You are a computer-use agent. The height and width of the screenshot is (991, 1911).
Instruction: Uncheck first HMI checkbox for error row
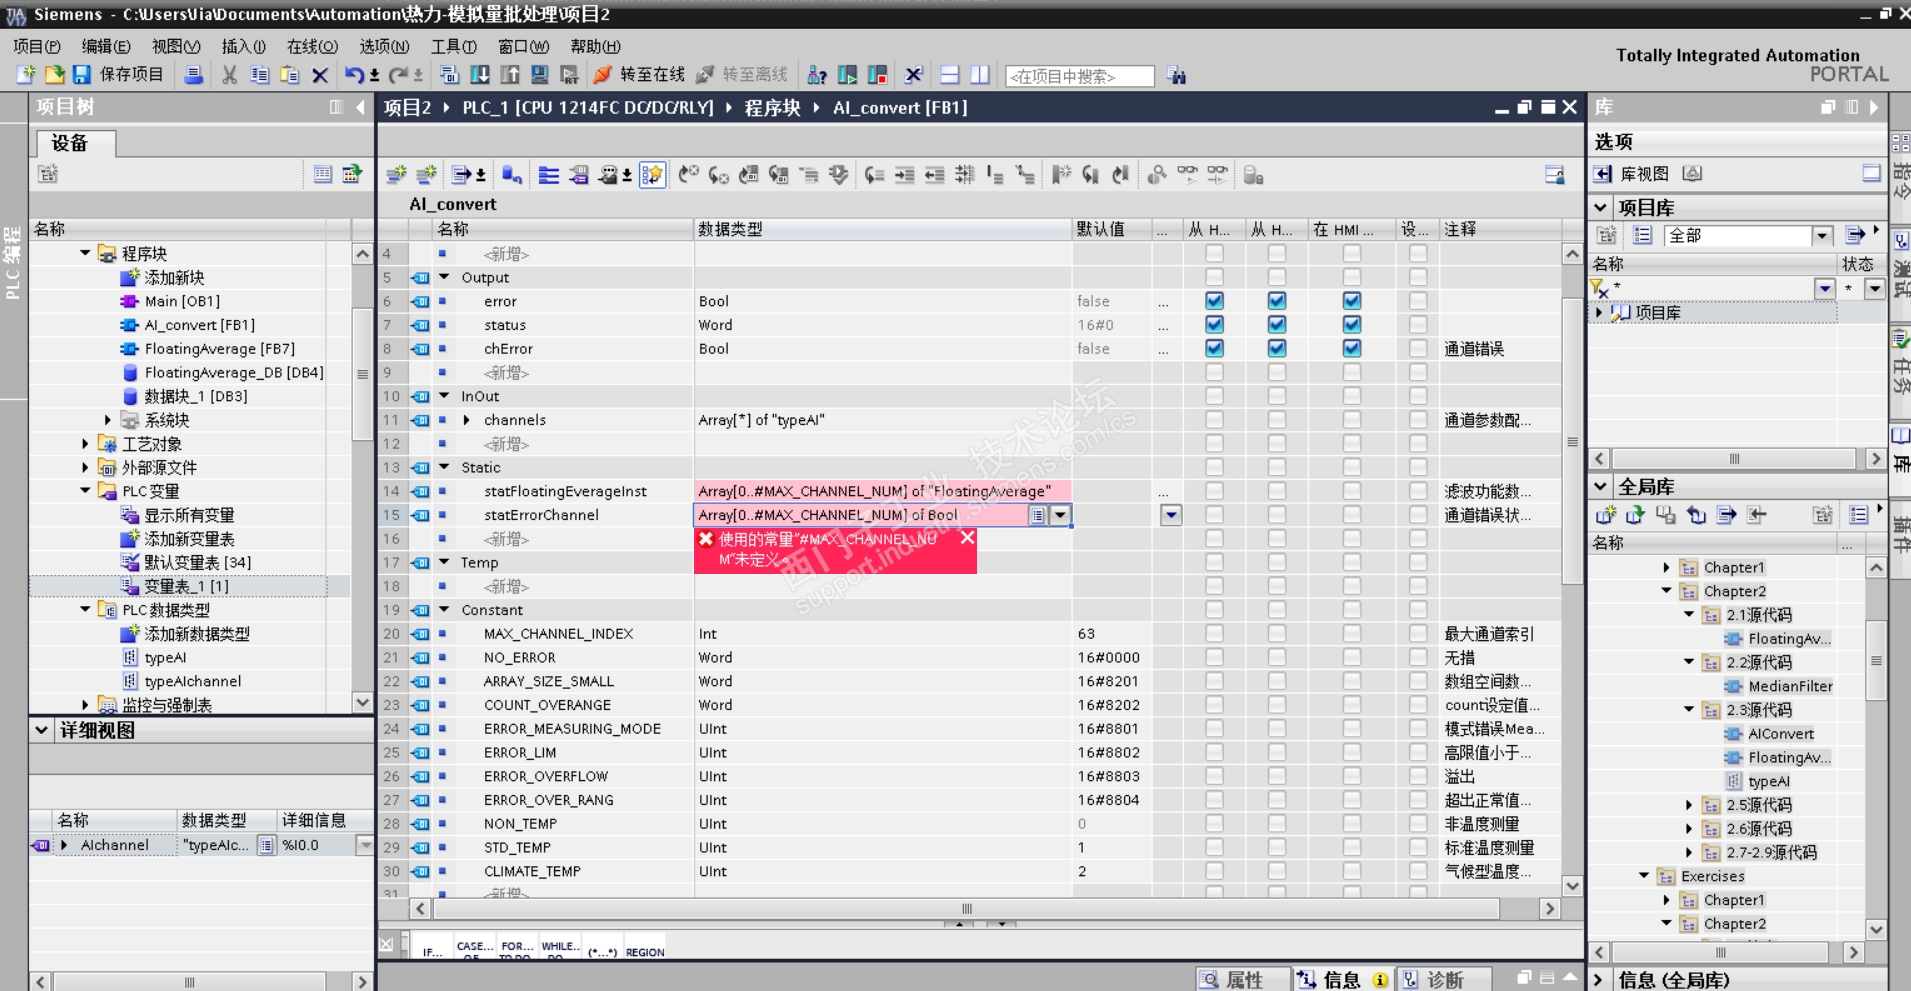tap(1214, 301)
